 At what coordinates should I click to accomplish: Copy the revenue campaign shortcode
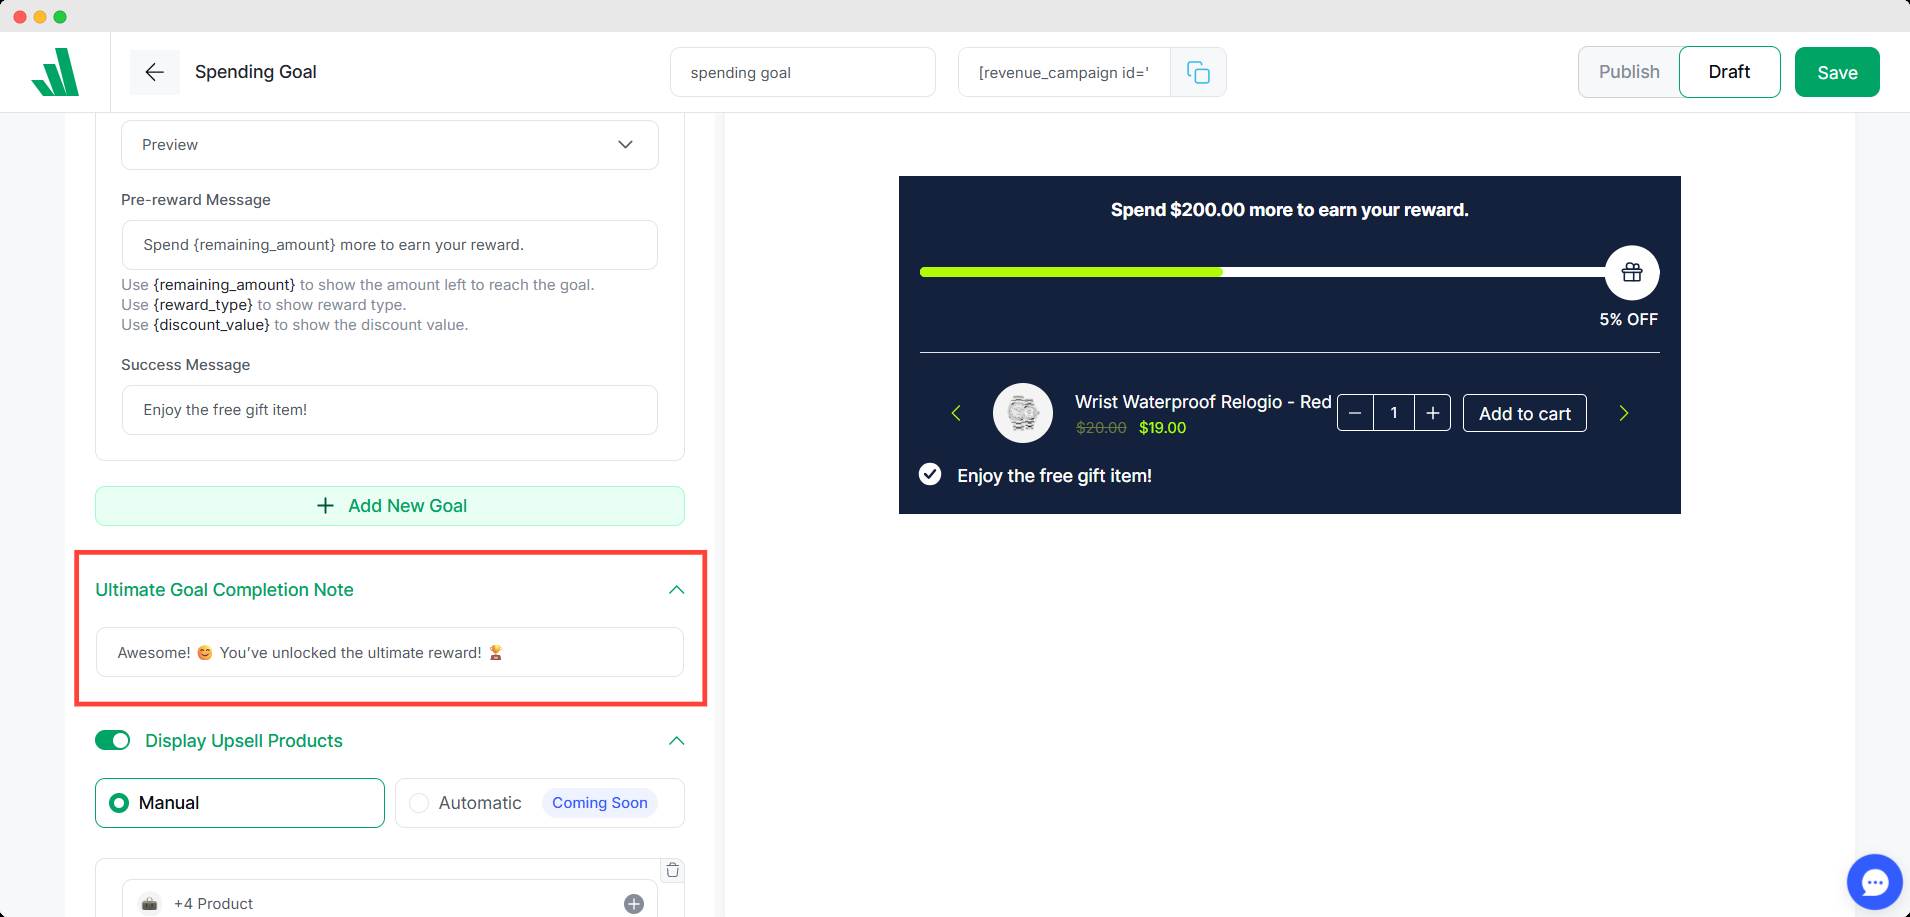pyautogui.click(x=1198, y=72)
